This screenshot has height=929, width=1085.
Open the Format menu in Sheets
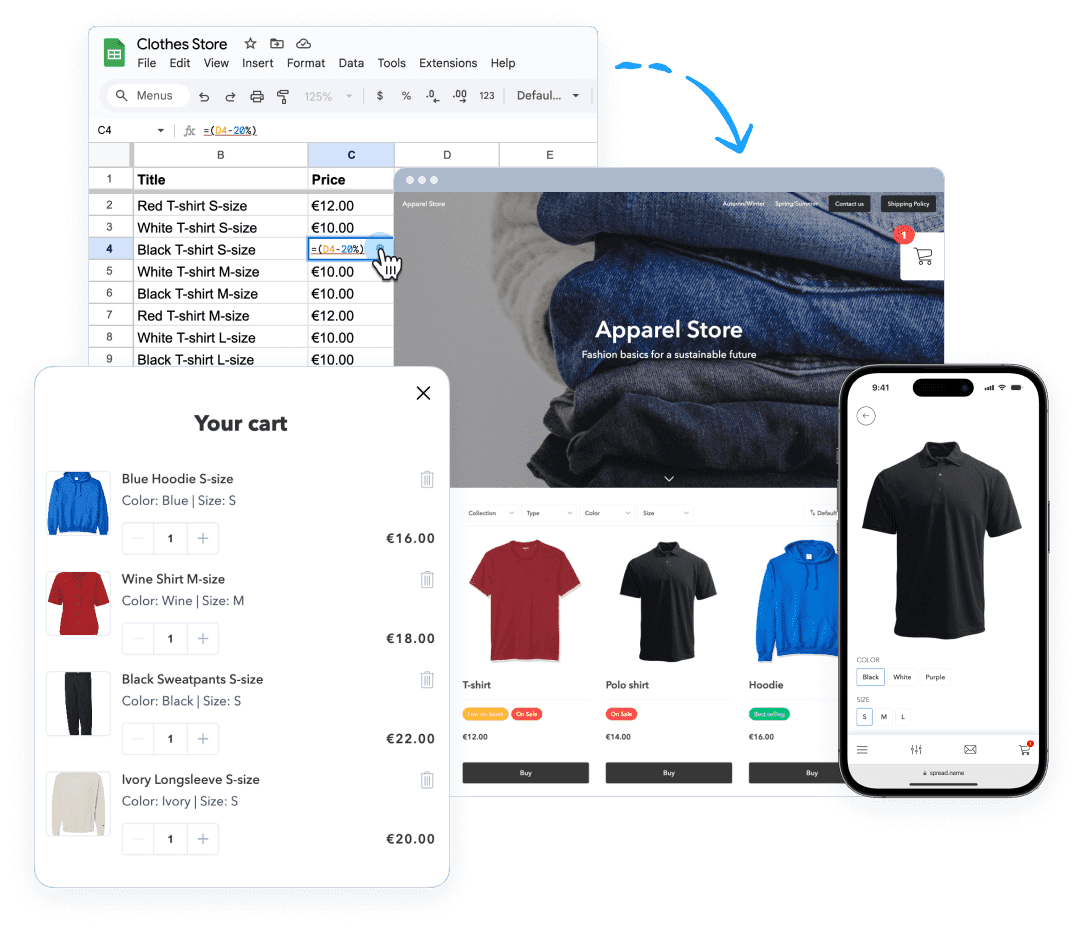[306, 63]
